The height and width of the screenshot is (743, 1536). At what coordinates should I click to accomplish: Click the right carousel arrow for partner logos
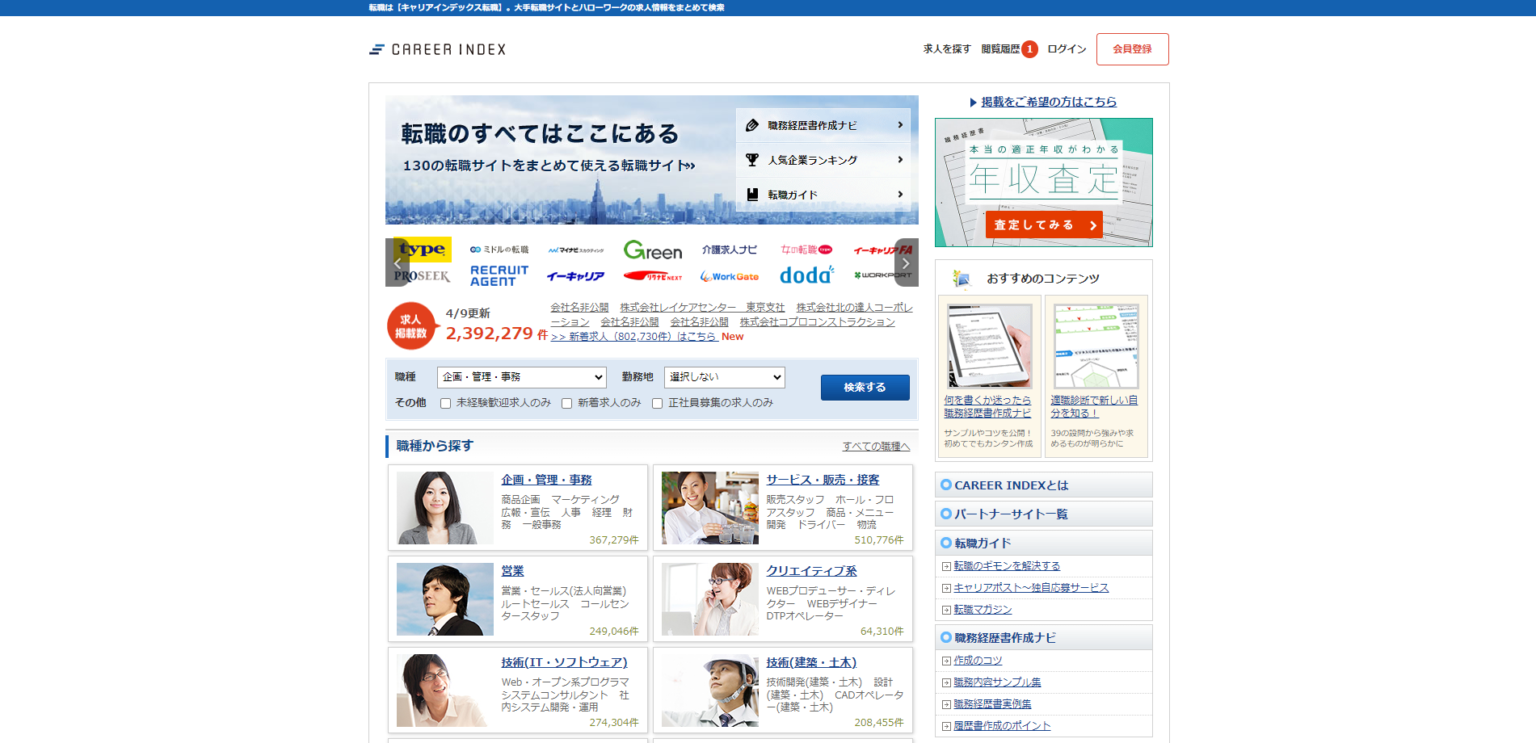tap(905, 262)
